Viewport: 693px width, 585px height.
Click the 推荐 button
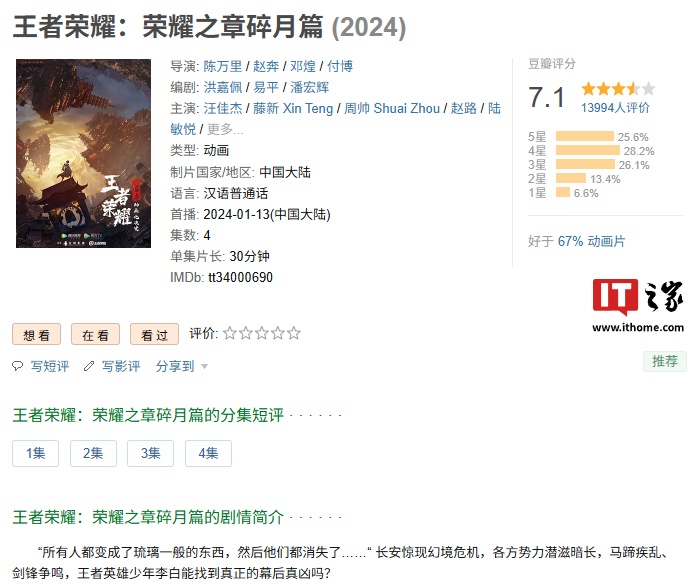pyautogui.click(x=665, y=361)
